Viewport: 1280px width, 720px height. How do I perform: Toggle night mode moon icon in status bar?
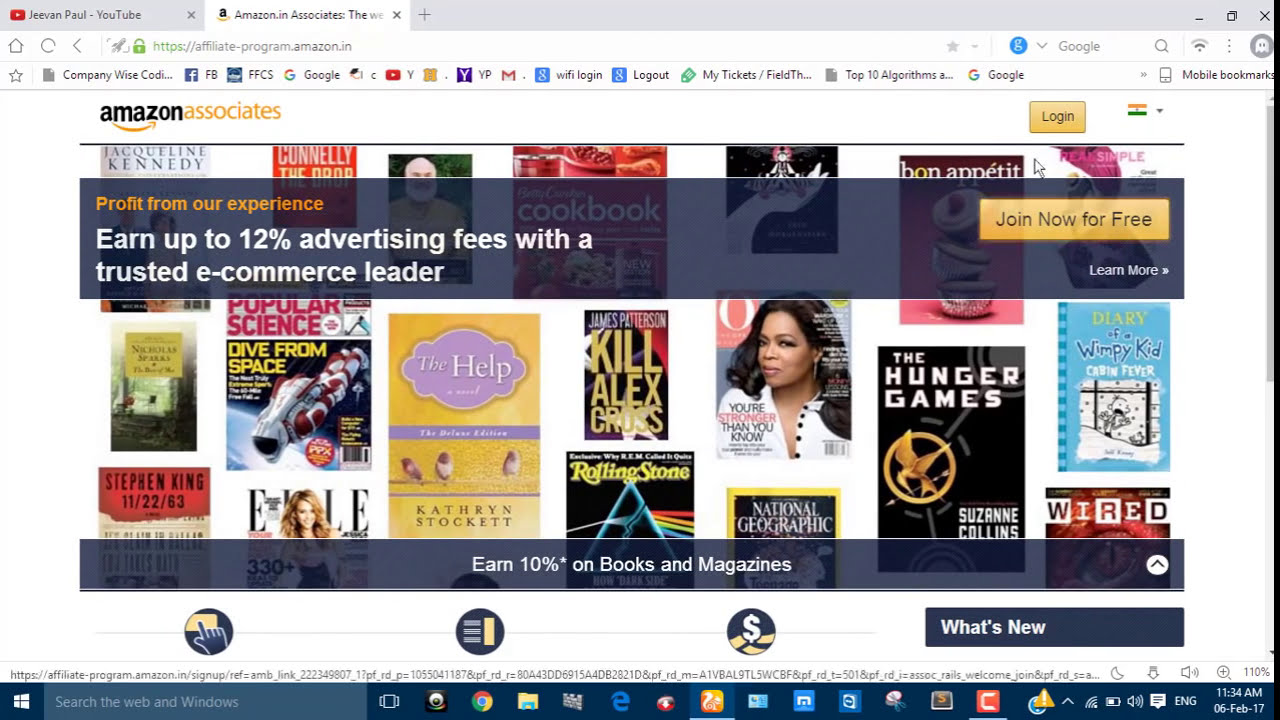coord(1117,673)
